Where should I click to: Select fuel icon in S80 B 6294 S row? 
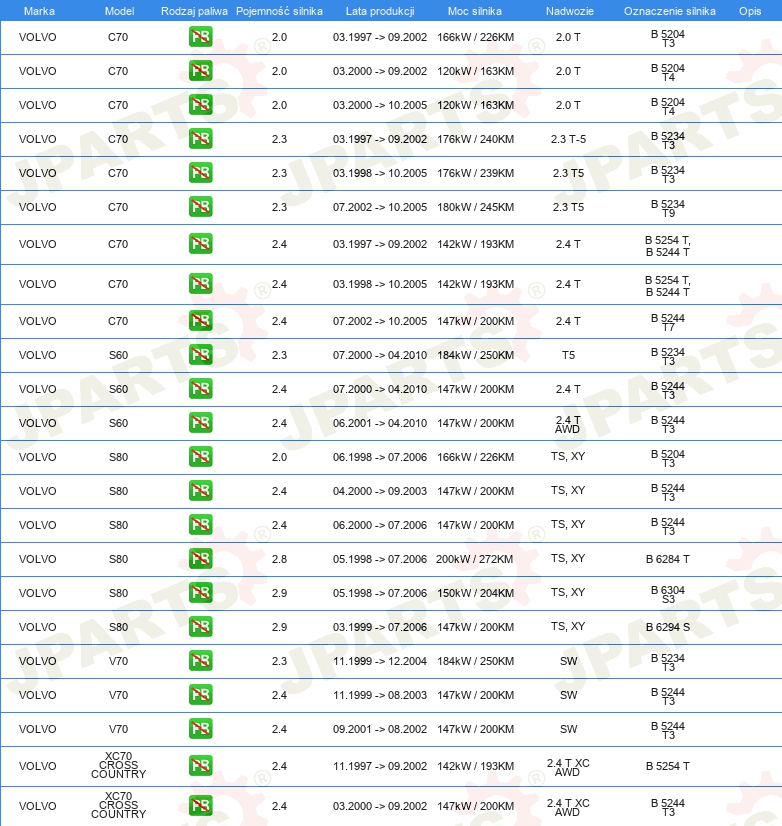pyautogui.click(x=200, y=626)
